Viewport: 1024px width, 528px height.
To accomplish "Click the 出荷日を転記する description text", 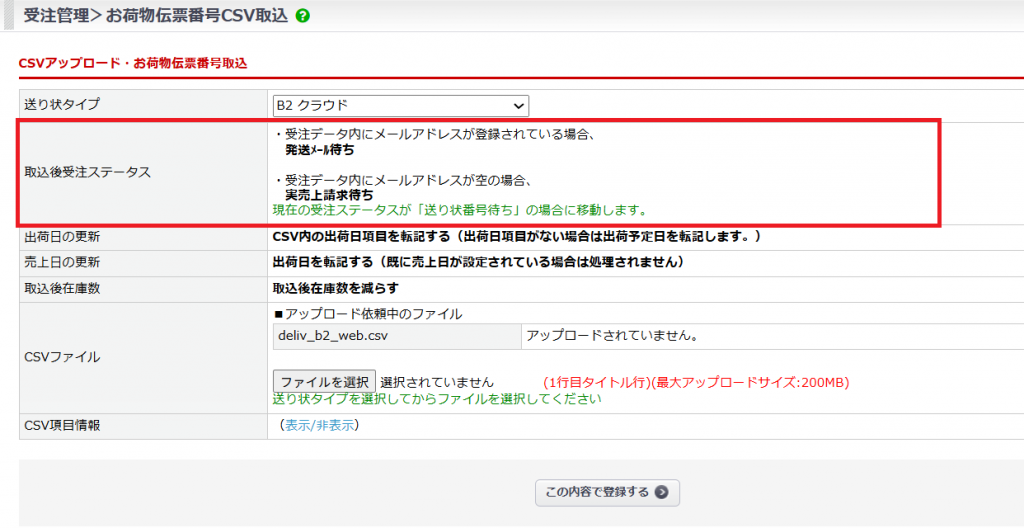I will pos(478,262).
